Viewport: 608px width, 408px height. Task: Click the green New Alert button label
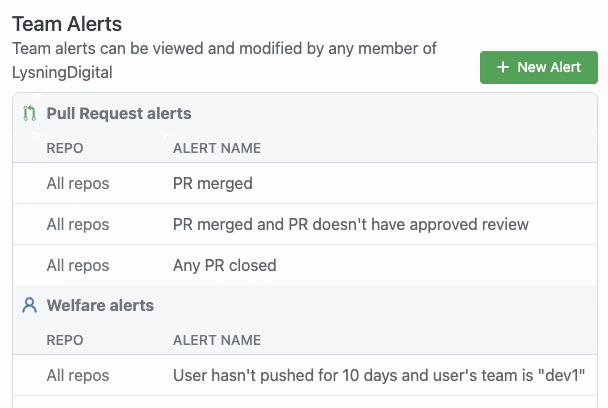549,68
